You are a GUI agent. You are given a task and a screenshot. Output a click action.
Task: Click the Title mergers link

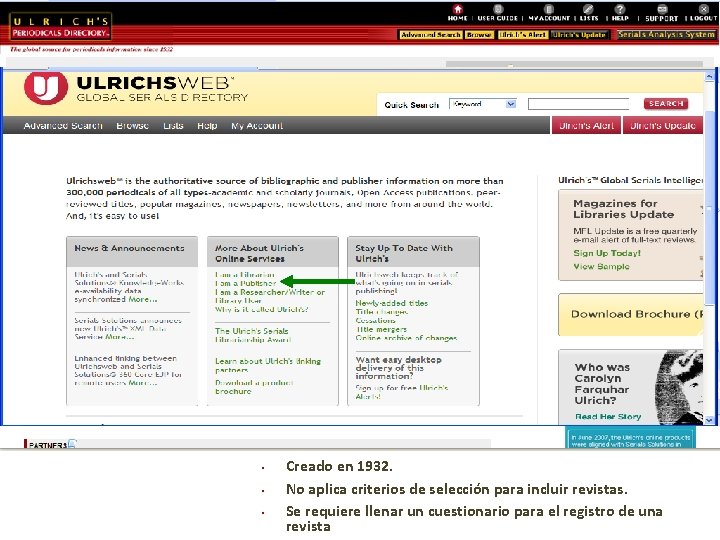pos(381,329)
